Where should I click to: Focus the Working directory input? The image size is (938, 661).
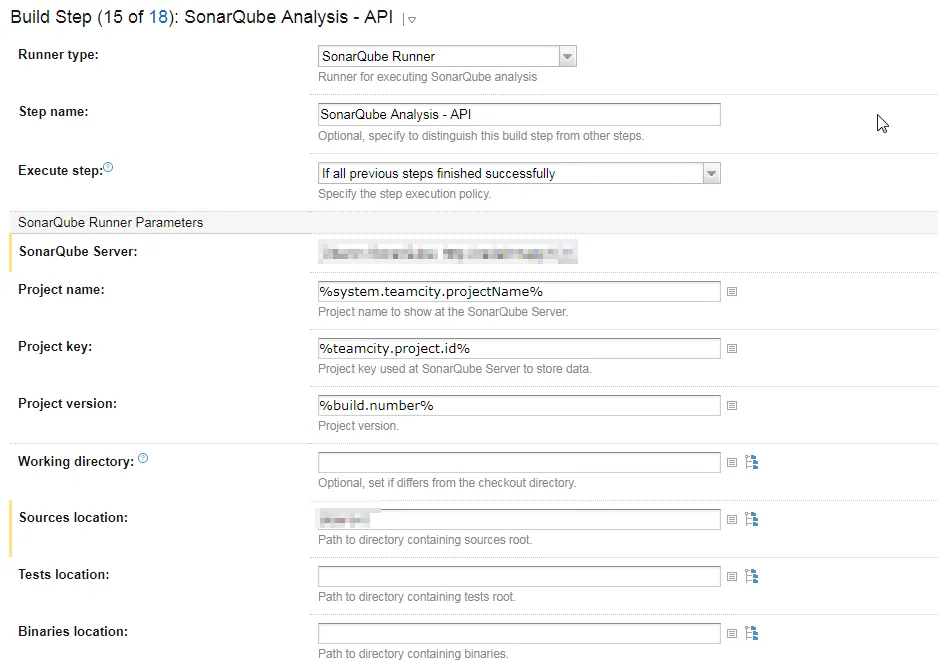[x=519, y=462]
